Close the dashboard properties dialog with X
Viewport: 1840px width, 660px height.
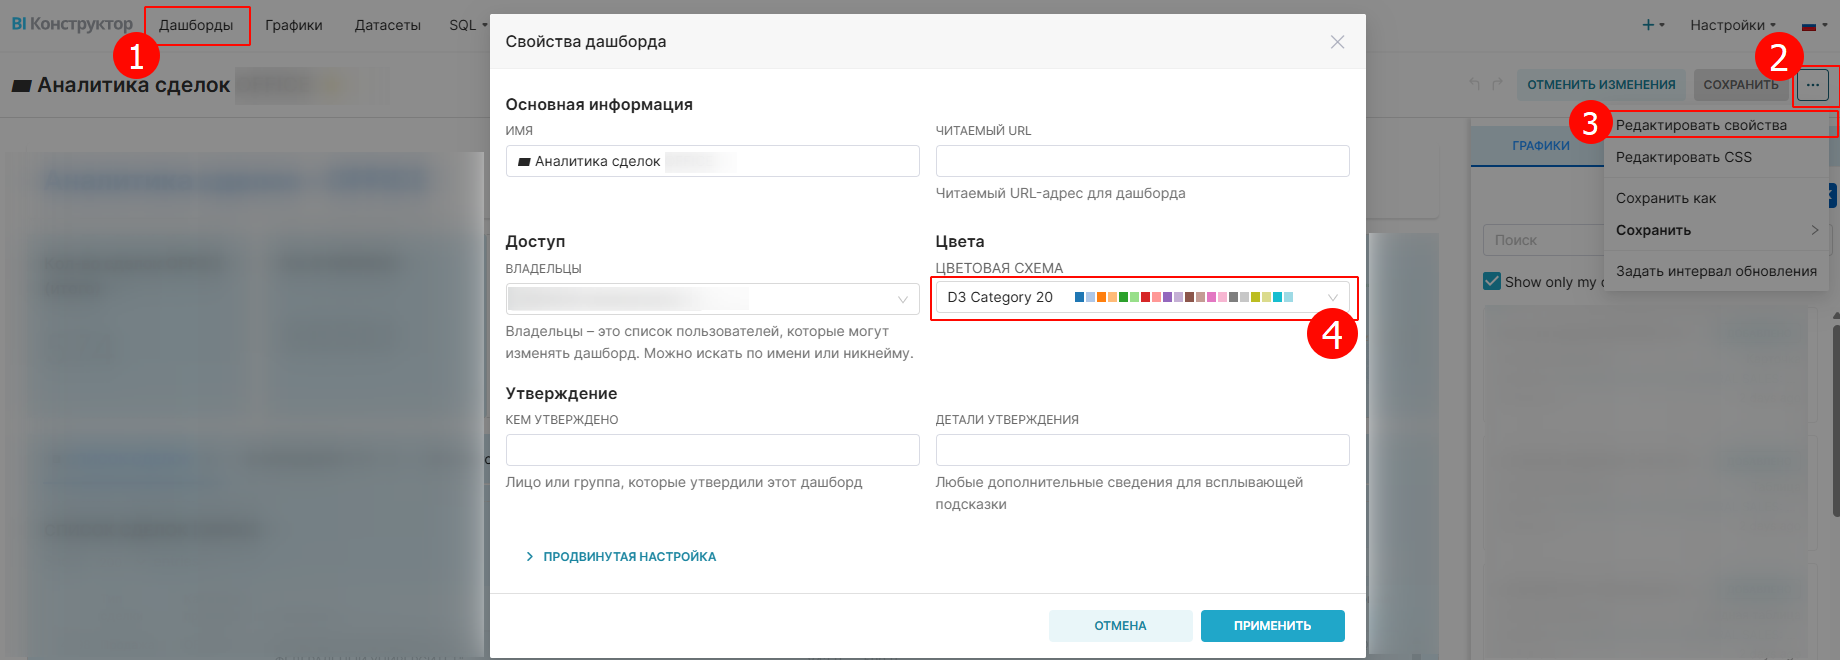(1337, 43)
